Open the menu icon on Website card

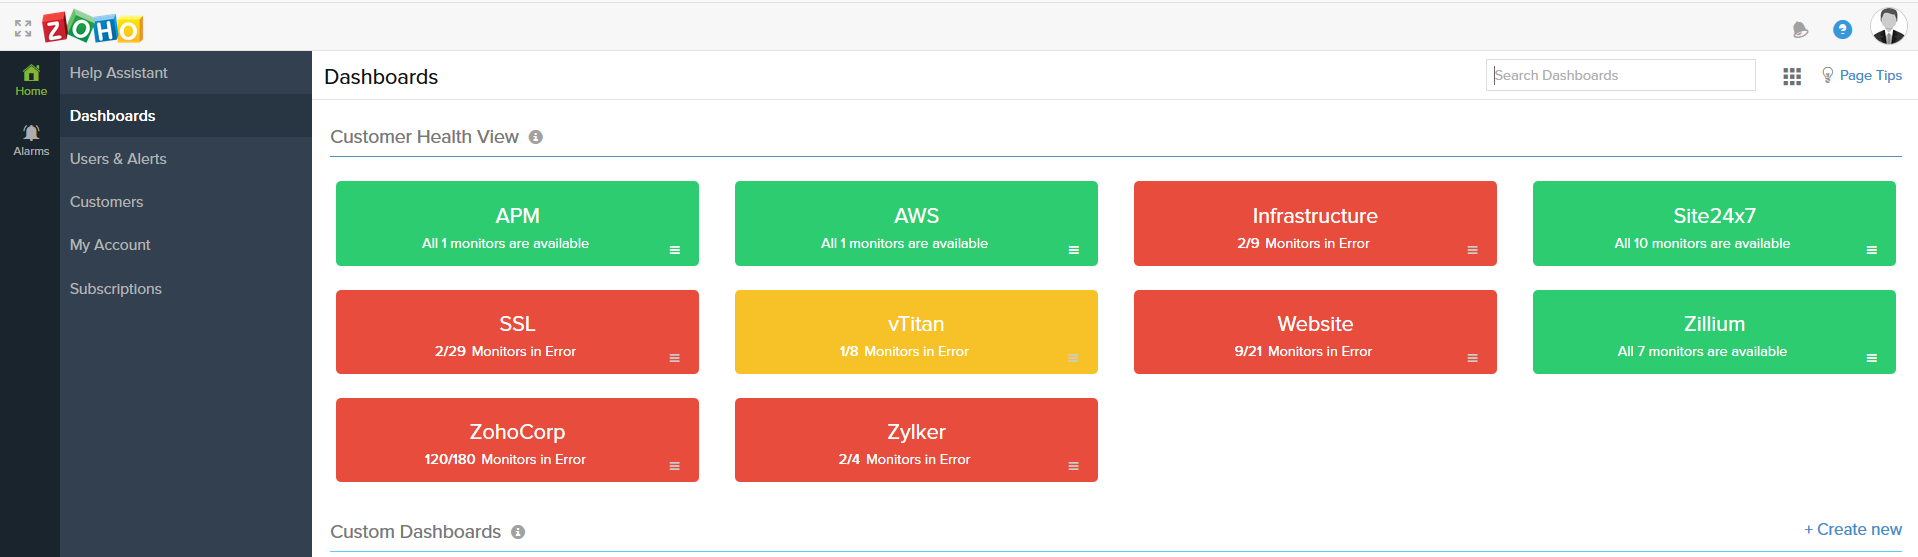tap(1473, 358)
